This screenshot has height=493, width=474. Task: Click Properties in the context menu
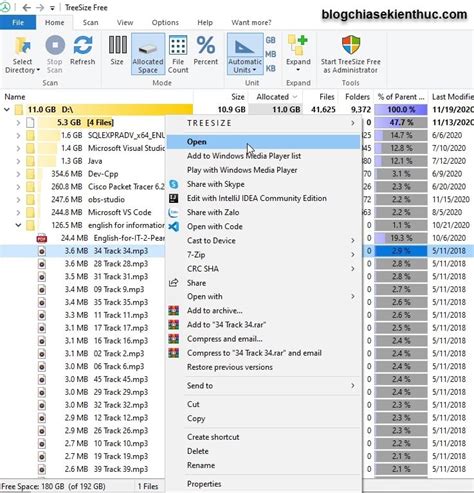pyautogui.click(x=204, y=484)
